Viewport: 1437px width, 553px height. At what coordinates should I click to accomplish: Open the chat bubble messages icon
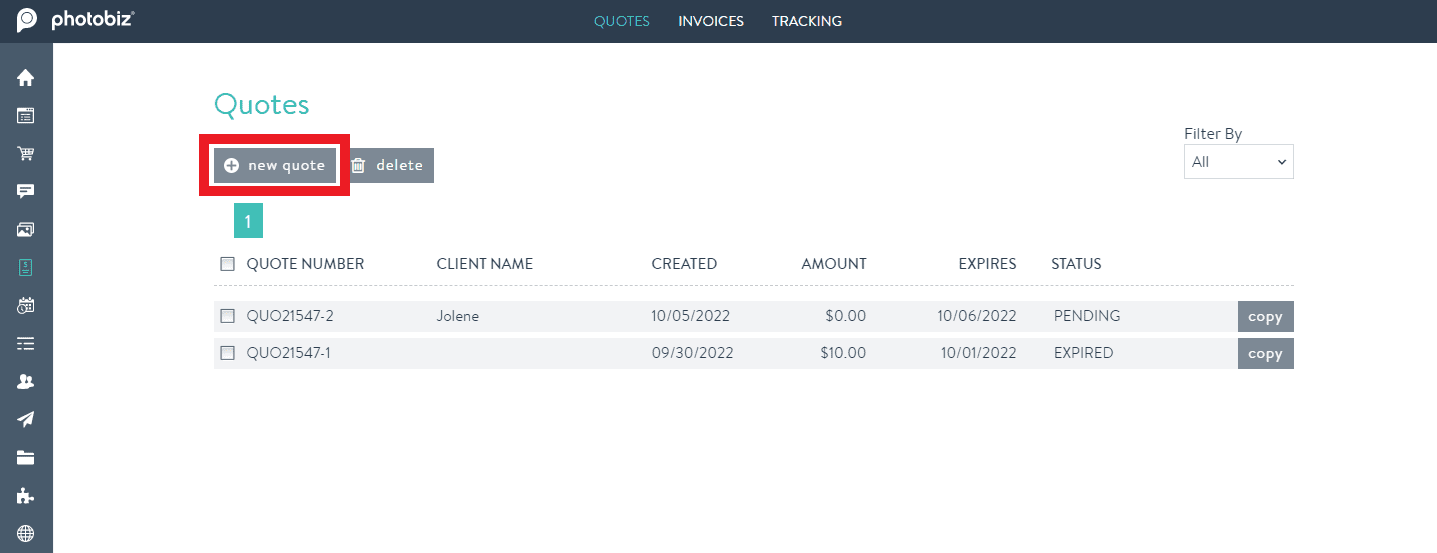[x=26, y=191]
